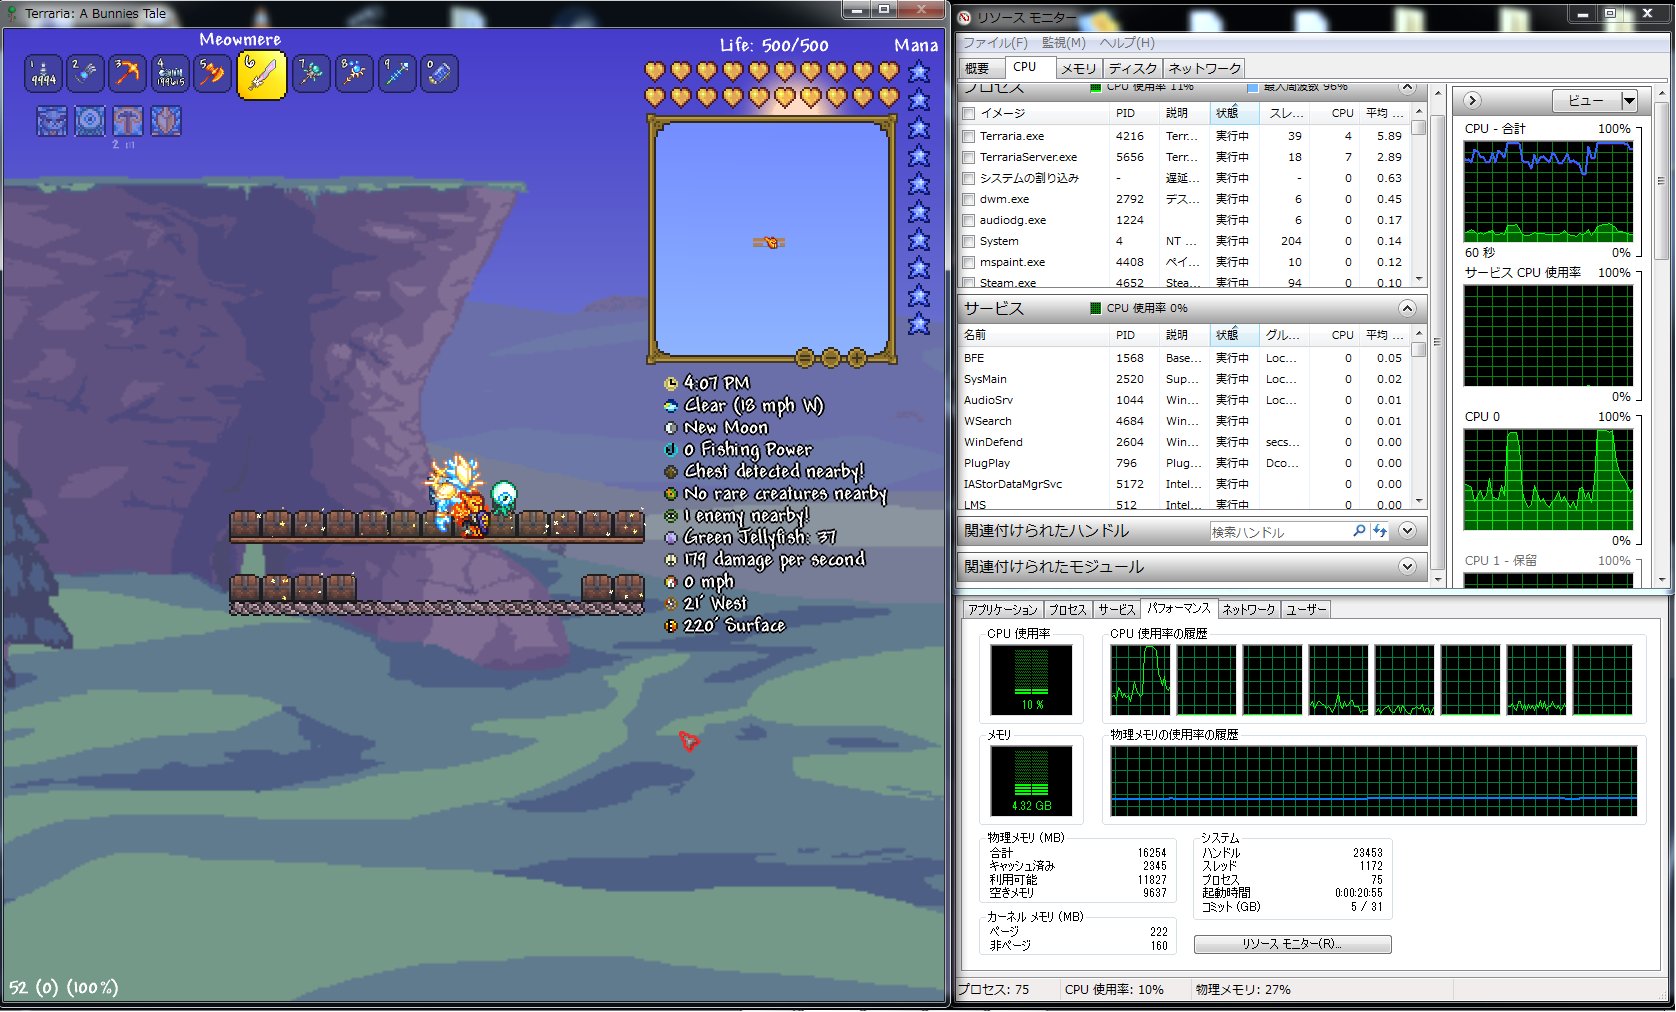1676x1012 pixels.
Task: Reset minimap zoom with middle button
Action: coord(831,358)
